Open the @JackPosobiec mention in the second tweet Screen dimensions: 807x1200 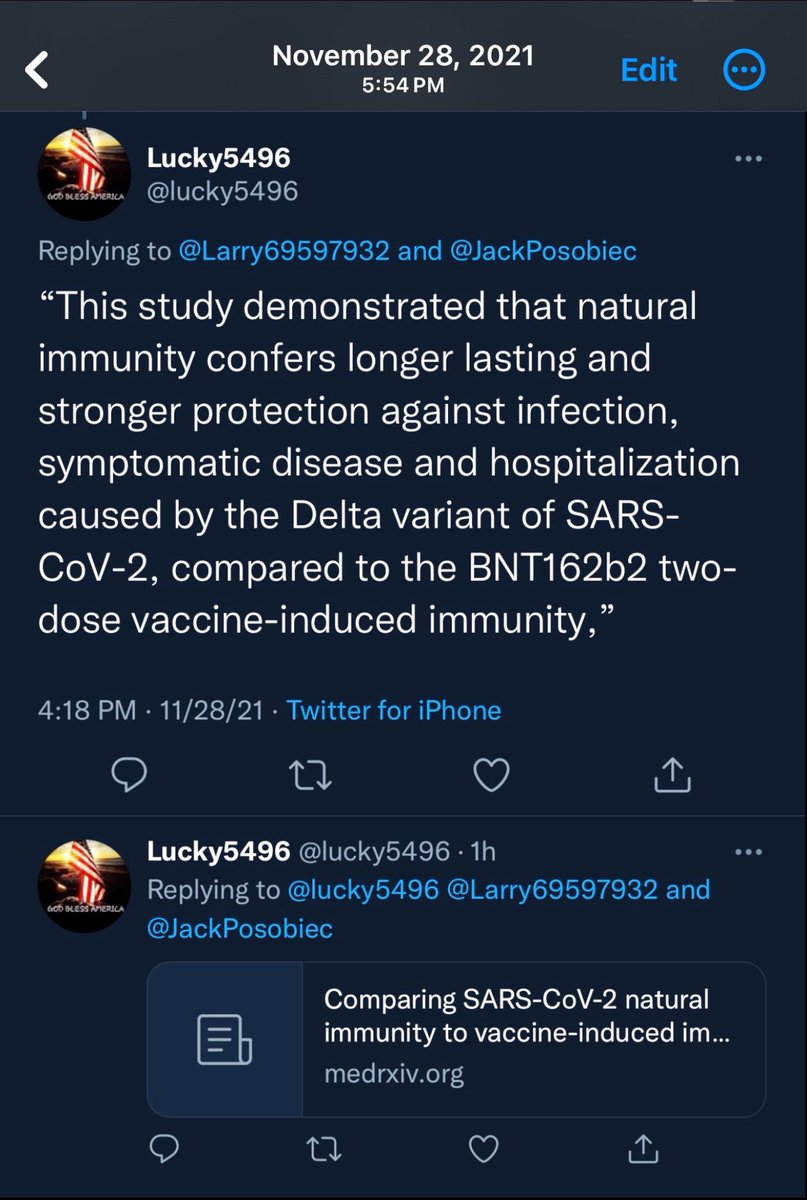pyautogui.click(x=240, y=928)
